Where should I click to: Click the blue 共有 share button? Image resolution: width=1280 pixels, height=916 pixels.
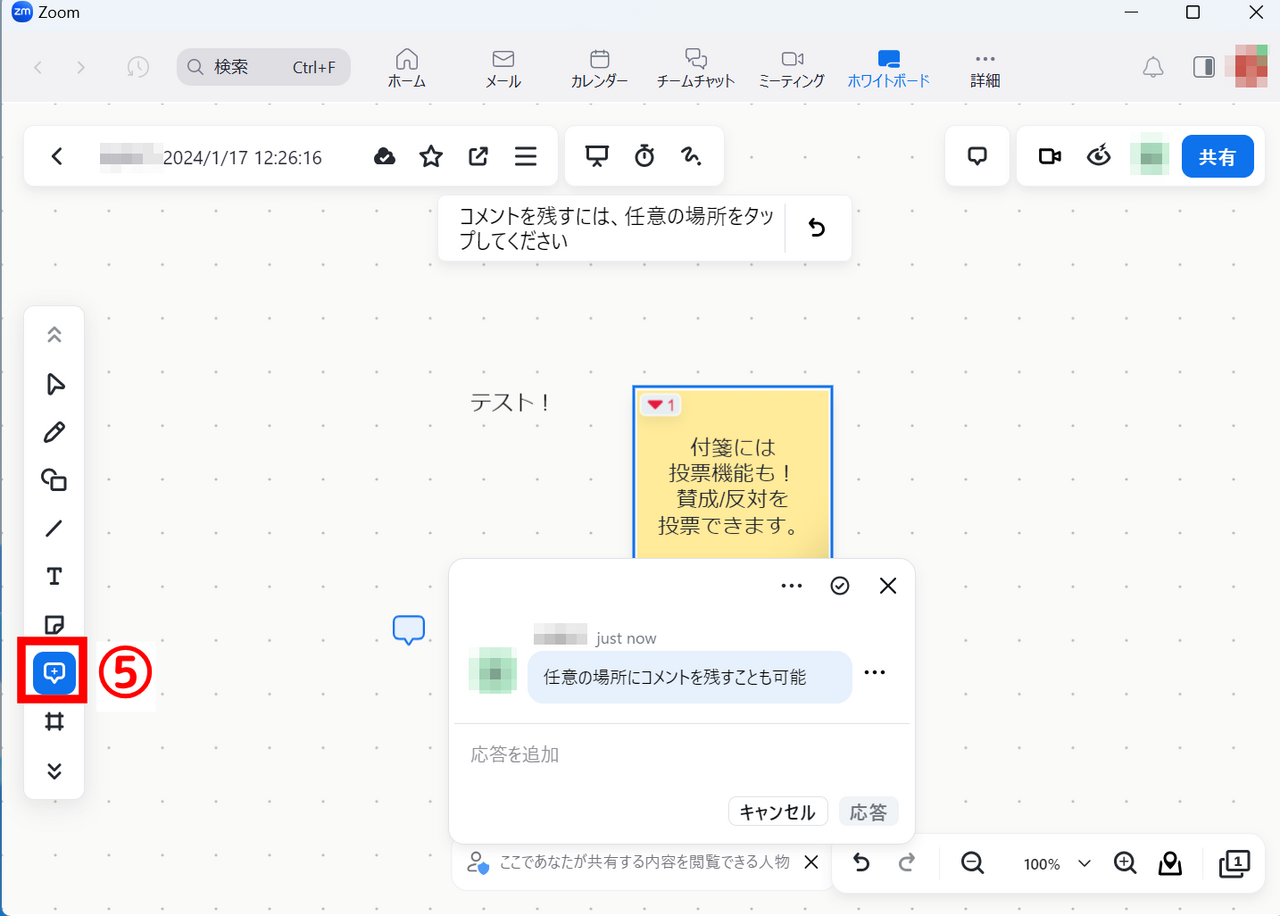1217,157
